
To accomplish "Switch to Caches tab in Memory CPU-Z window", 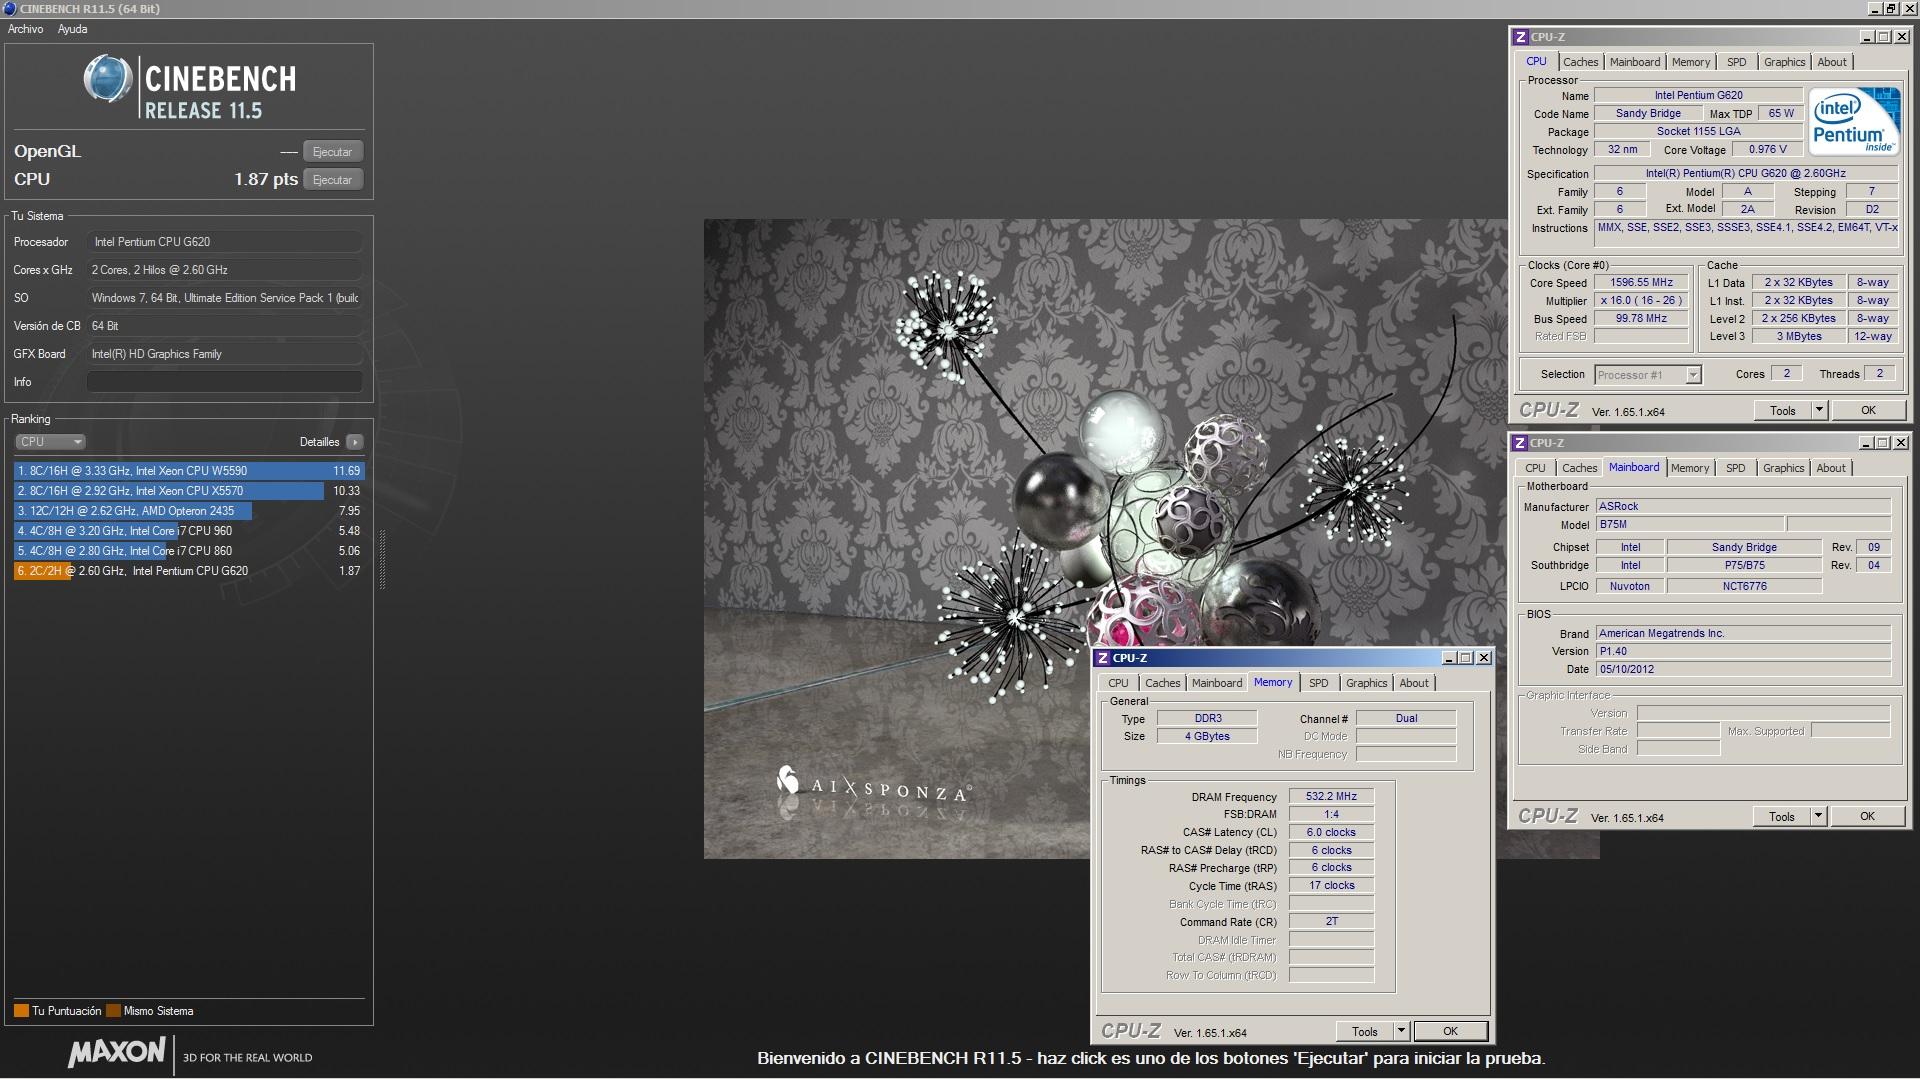I will [1162, 683].
